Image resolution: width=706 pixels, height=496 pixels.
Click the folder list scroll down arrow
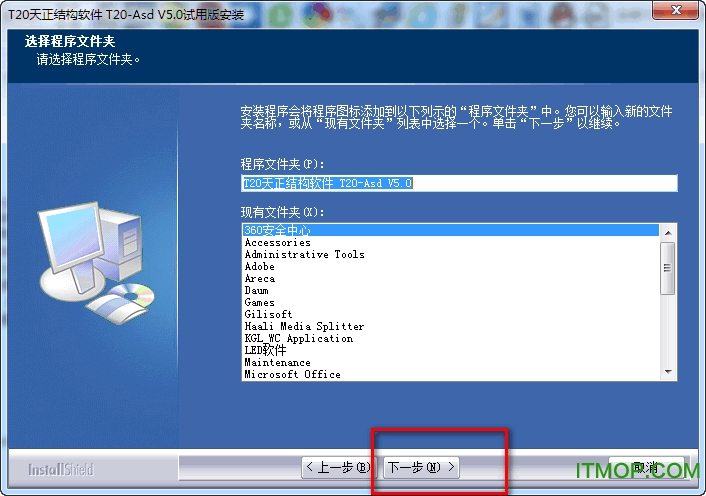click(668, 372)
